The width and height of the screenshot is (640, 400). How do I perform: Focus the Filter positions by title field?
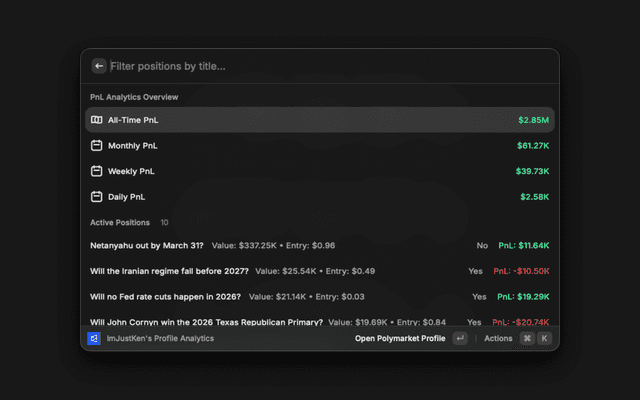300,66
